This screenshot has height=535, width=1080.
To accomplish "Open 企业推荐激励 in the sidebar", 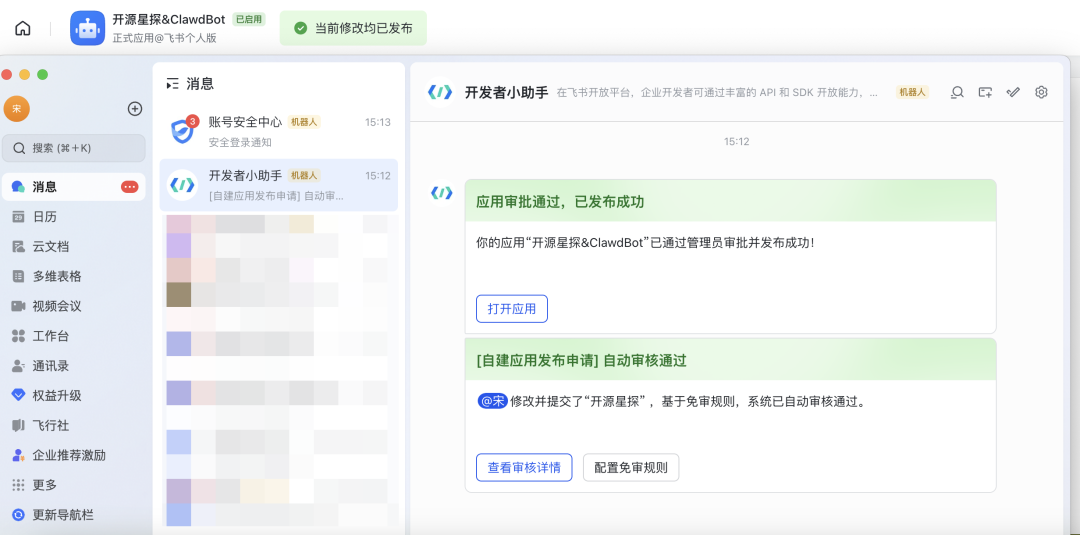I will pyautogui.click(x=74, y=455).
